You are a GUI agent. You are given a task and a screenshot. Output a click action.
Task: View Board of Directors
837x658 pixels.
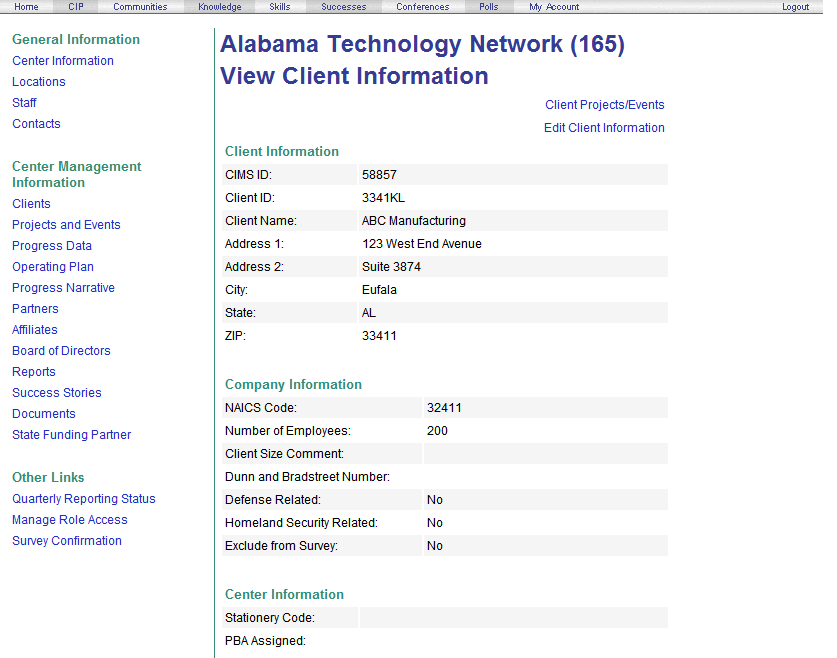click(61, 351)
